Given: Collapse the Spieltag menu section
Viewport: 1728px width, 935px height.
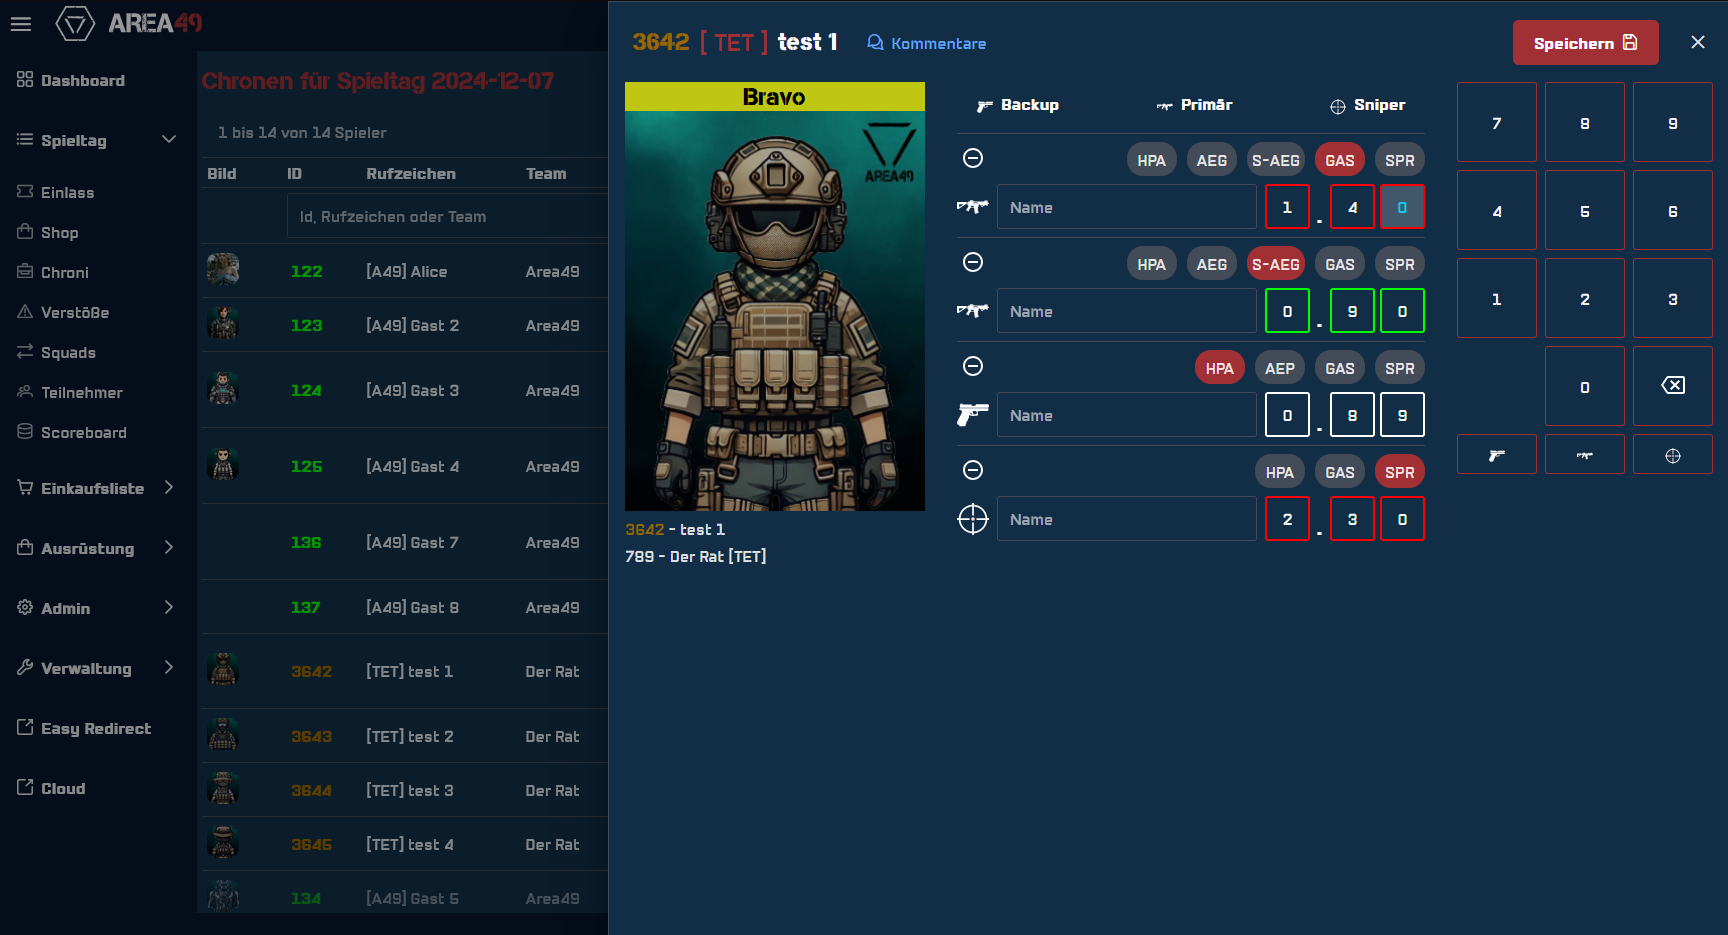Looking at the screenshot, I should 96,140.
